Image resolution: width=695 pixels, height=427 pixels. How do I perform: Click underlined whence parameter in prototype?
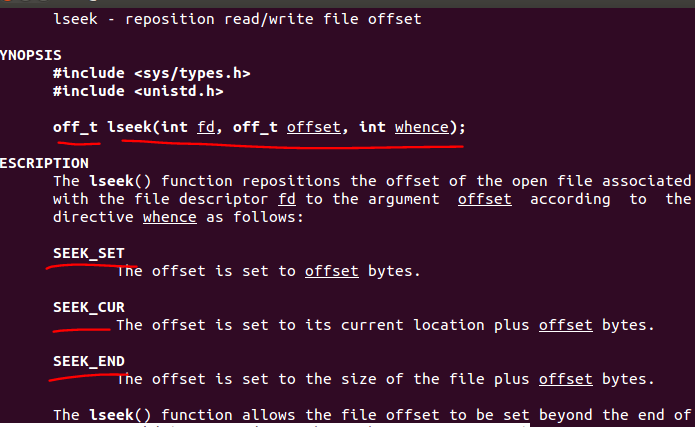tap(421, 127)
